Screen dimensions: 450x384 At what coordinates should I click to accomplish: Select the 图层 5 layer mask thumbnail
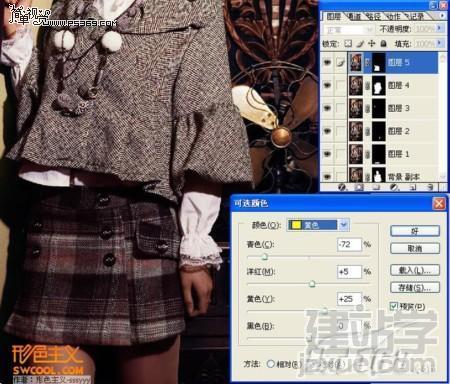(379, 62)
